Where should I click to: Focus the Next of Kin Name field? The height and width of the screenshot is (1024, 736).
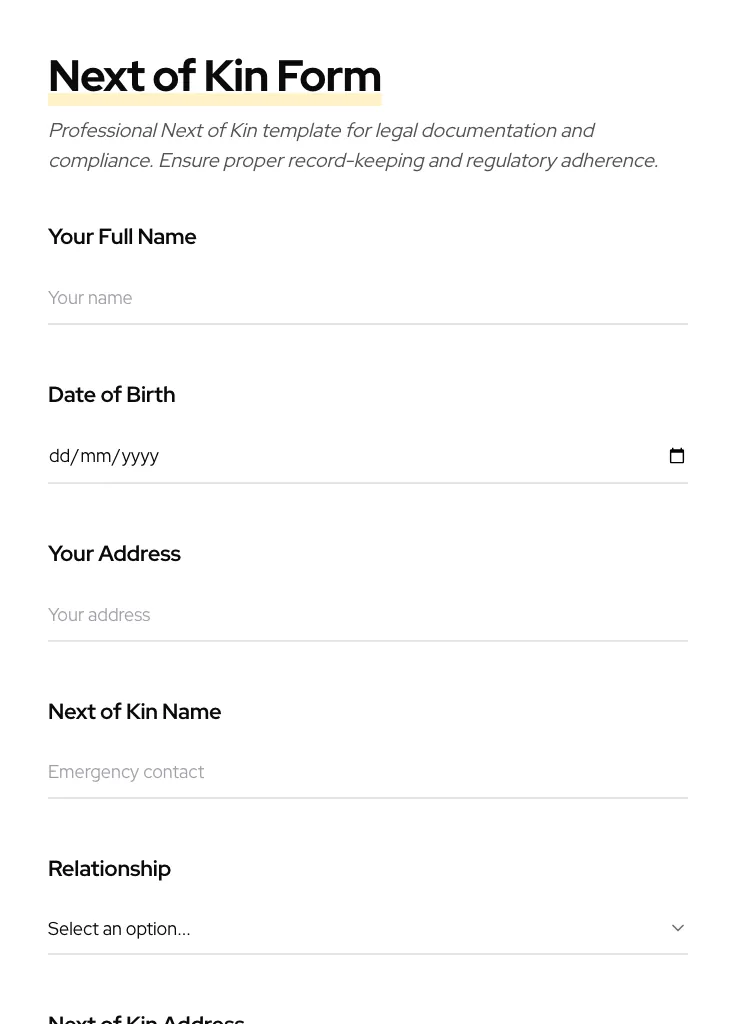coord(367,772)
